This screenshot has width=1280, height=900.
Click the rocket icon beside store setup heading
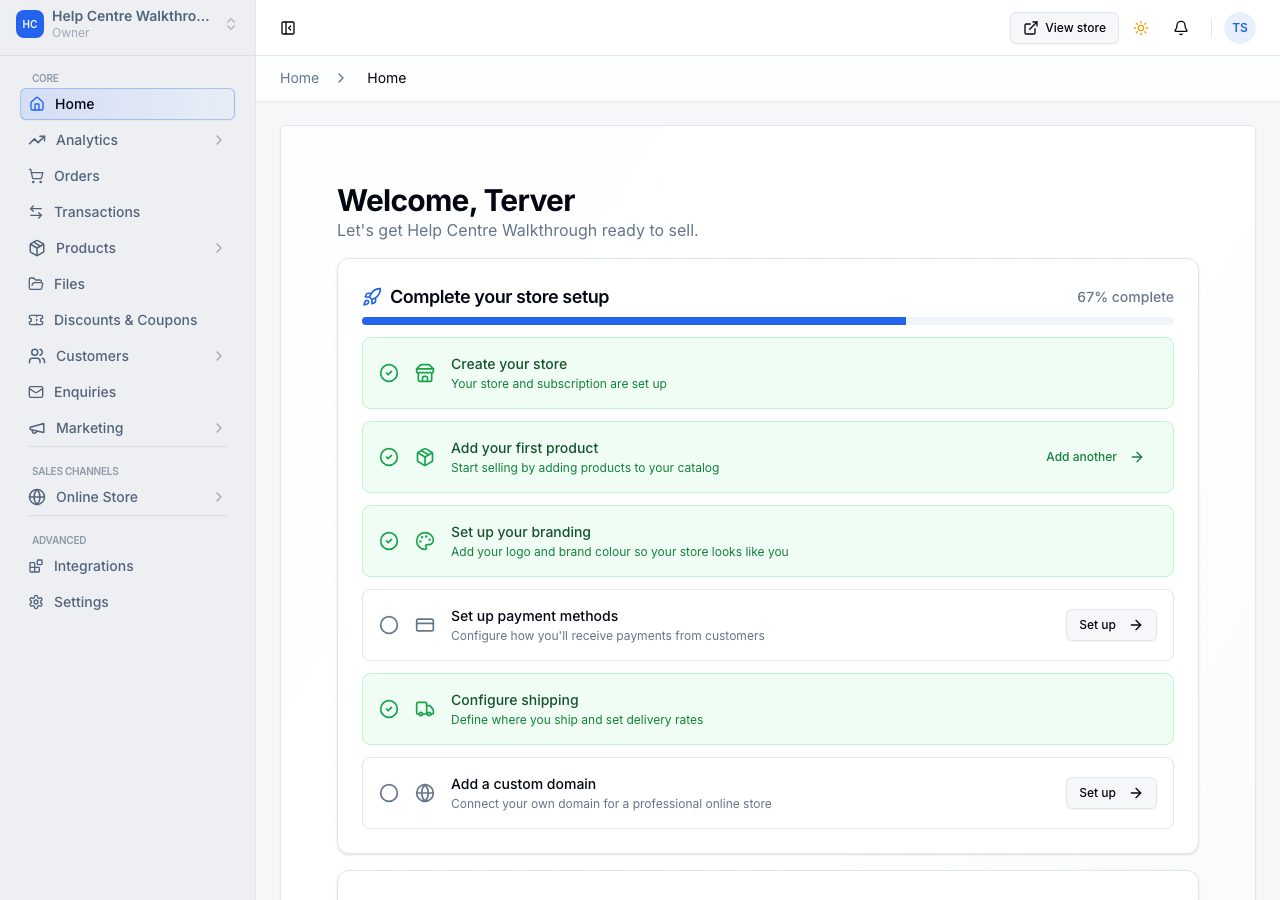tap(372, 297)
